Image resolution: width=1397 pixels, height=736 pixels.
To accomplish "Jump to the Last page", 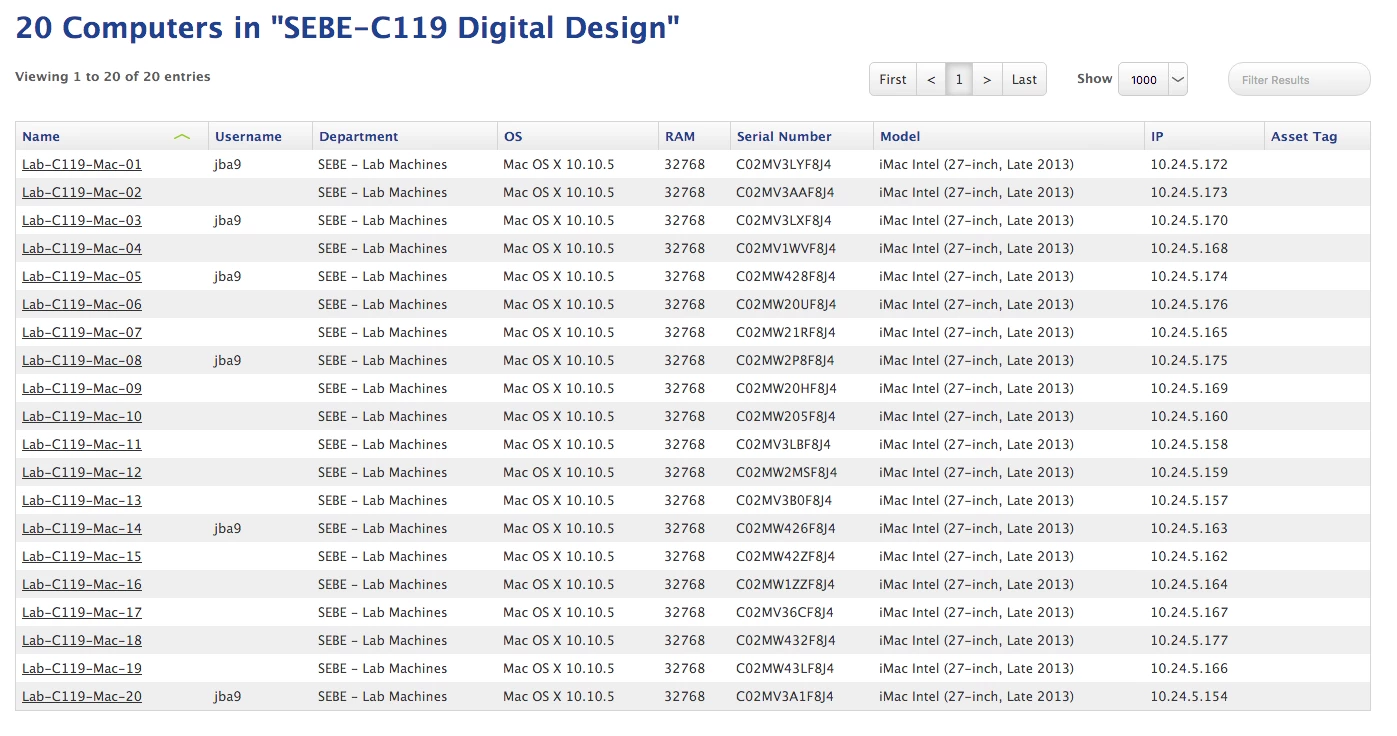I will tap(1024, 80).
